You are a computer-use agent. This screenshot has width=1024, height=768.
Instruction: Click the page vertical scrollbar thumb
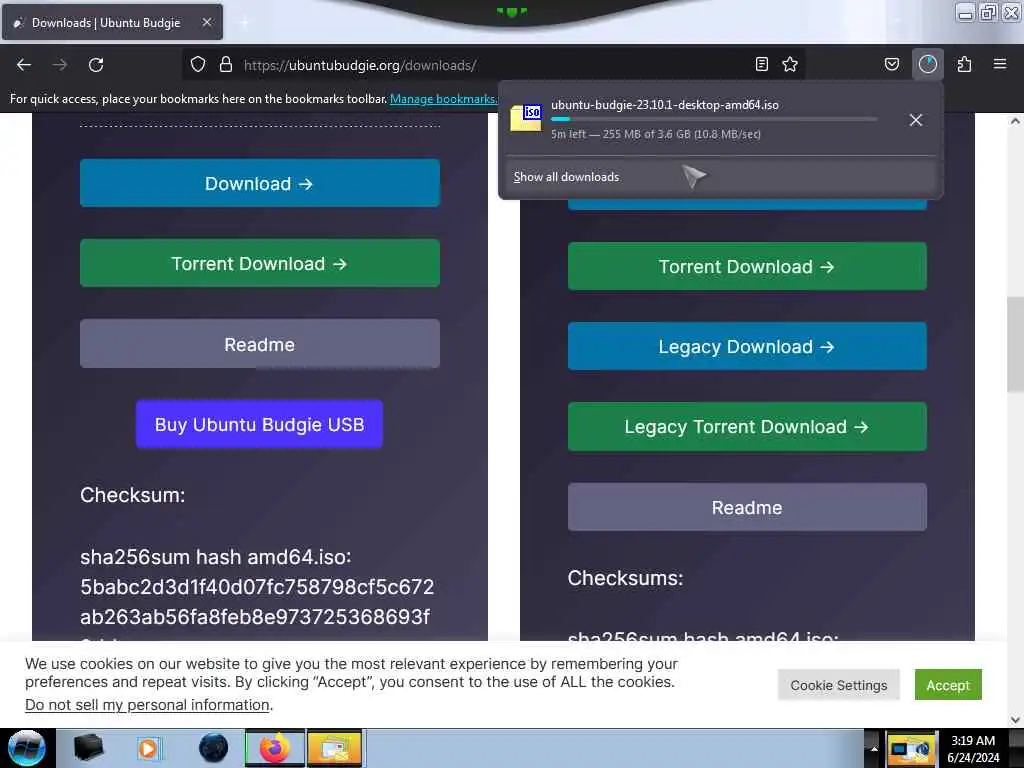tap(1015, 344)
